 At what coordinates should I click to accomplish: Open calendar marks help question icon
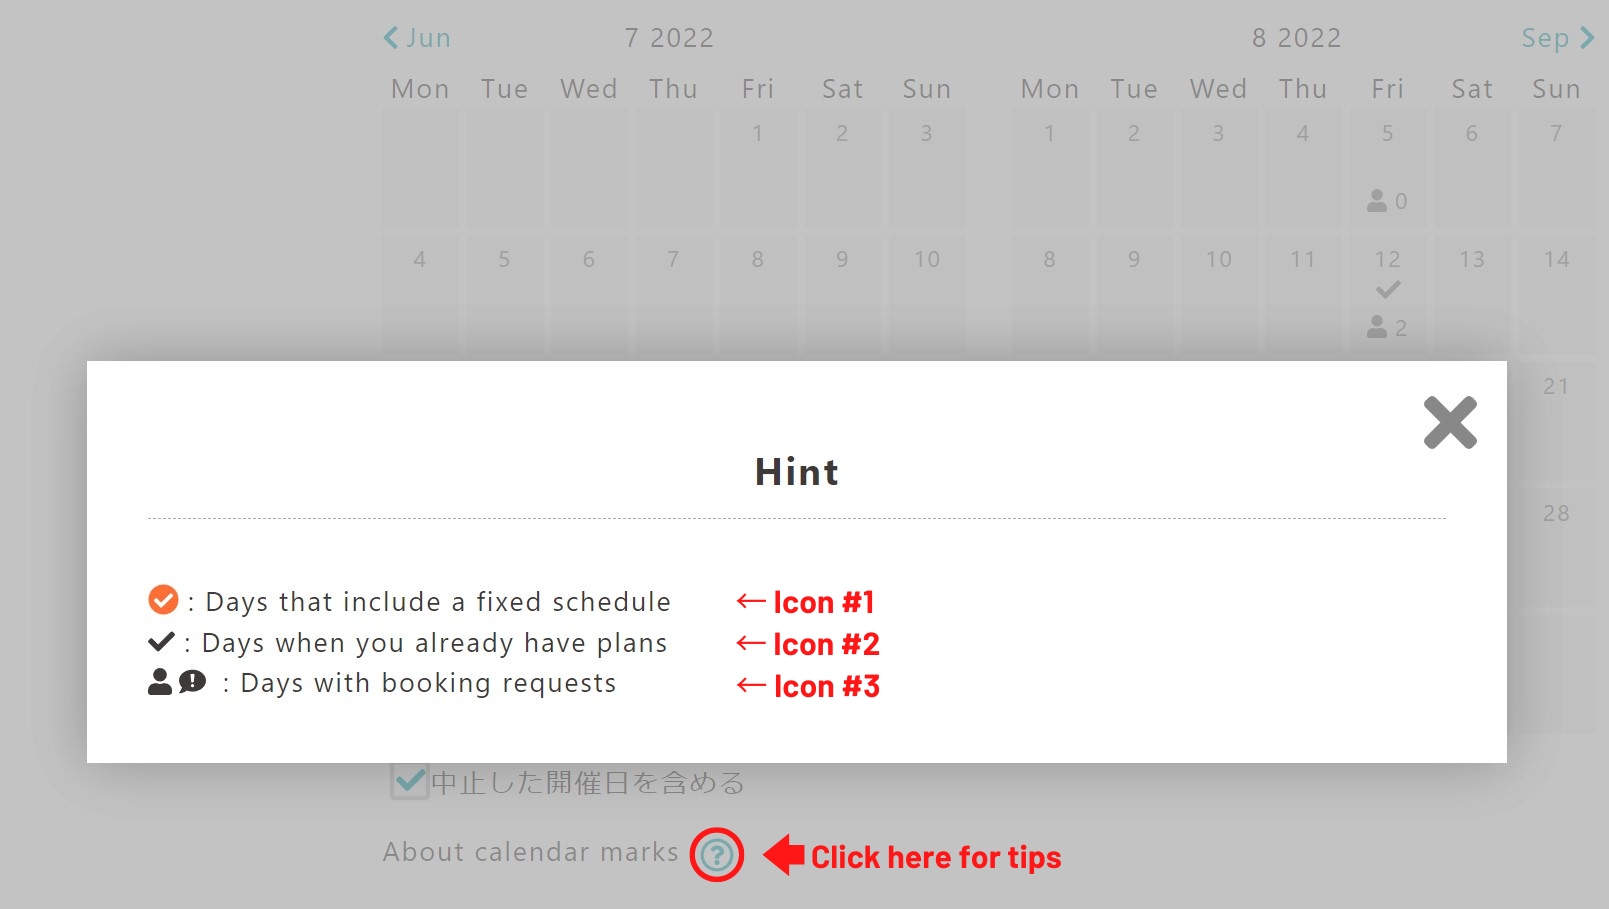click(716, 855)
